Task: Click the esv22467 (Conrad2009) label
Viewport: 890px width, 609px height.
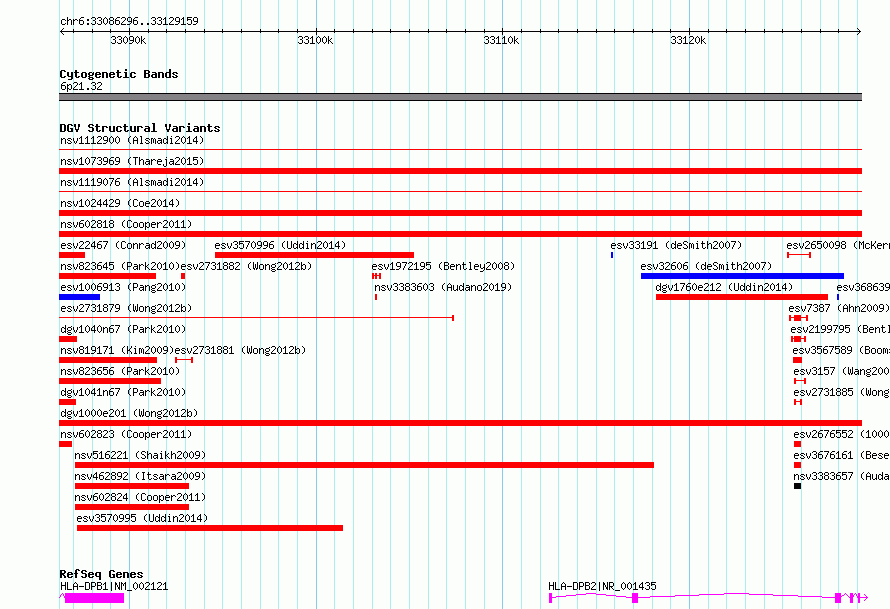Action: point(123,245)
